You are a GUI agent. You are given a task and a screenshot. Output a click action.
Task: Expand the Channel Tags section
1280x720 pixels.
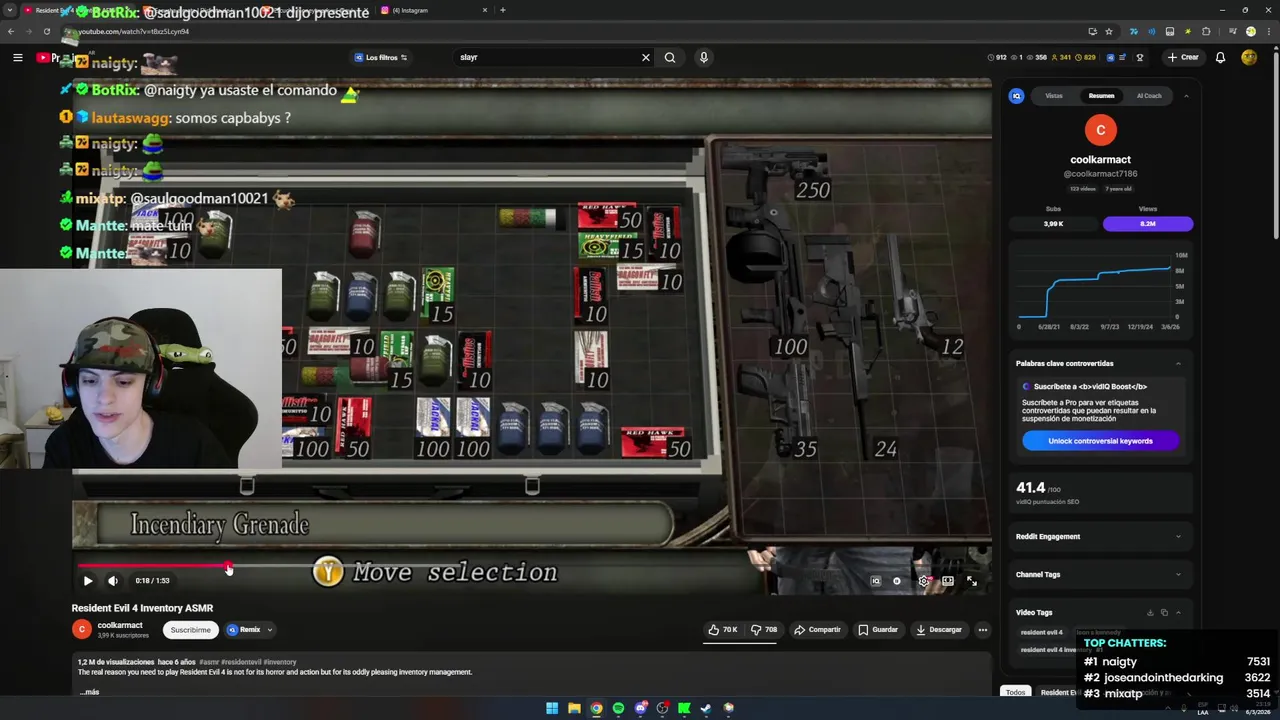pyautogui.click(x=1178, y=575)
